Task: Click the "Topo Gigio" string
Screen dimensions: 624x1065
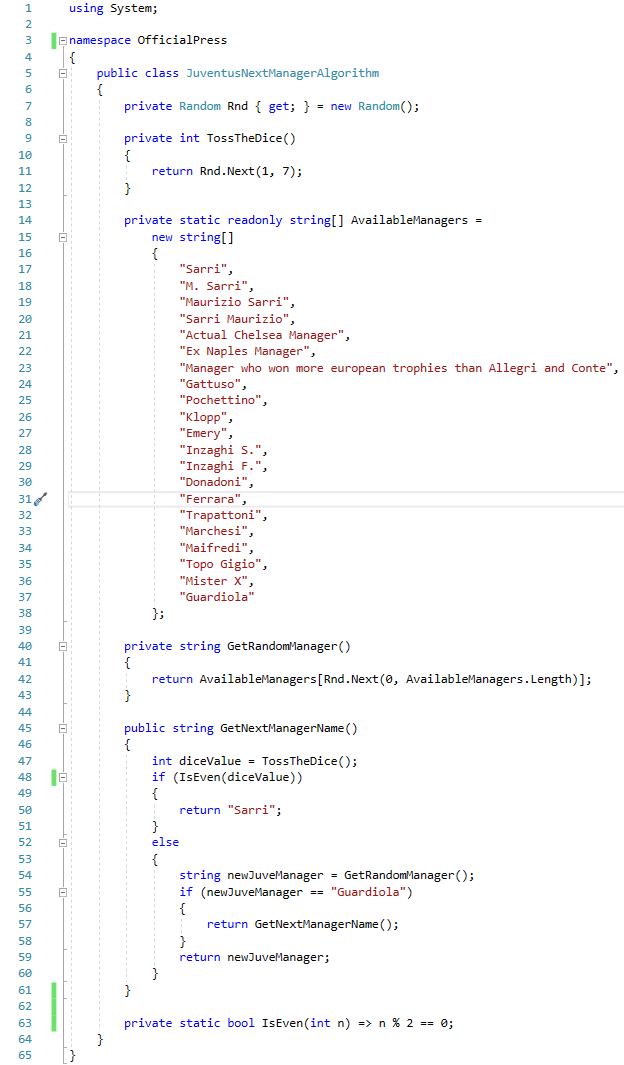Action: click(220, 564)
